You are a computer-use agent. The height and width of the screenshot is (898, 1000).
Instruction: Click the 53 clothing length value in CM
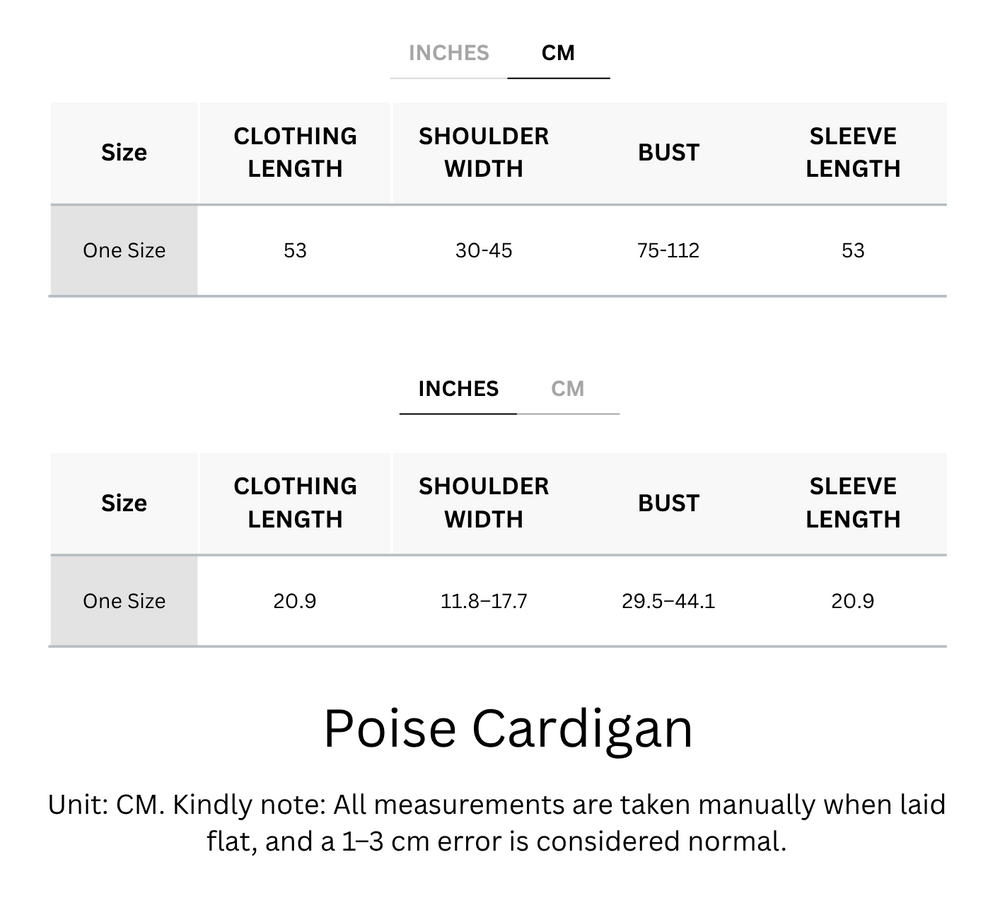pyautogui.click(x=294, y=250)
